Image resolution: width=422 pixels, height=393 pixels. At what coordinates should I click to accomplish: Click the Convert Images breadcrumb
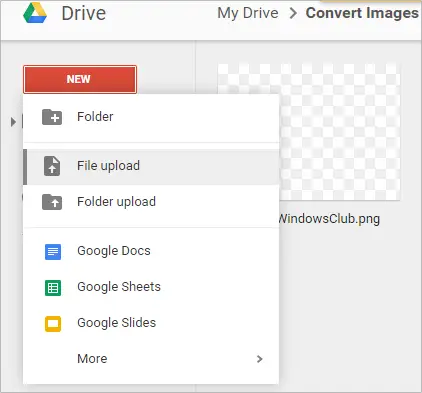(x=362, y=13)
